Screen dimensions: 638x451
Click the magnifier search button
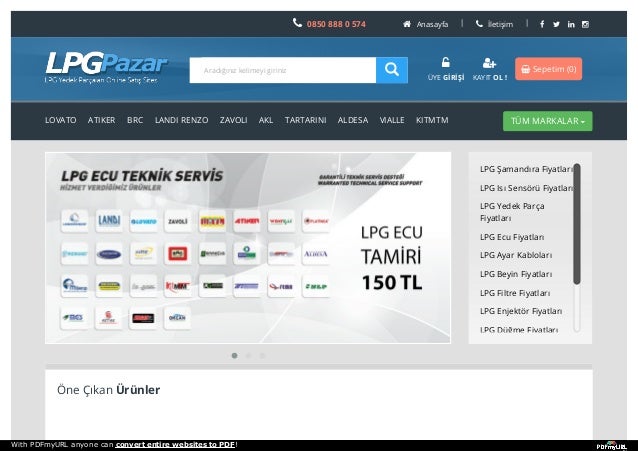pos(392,70)
